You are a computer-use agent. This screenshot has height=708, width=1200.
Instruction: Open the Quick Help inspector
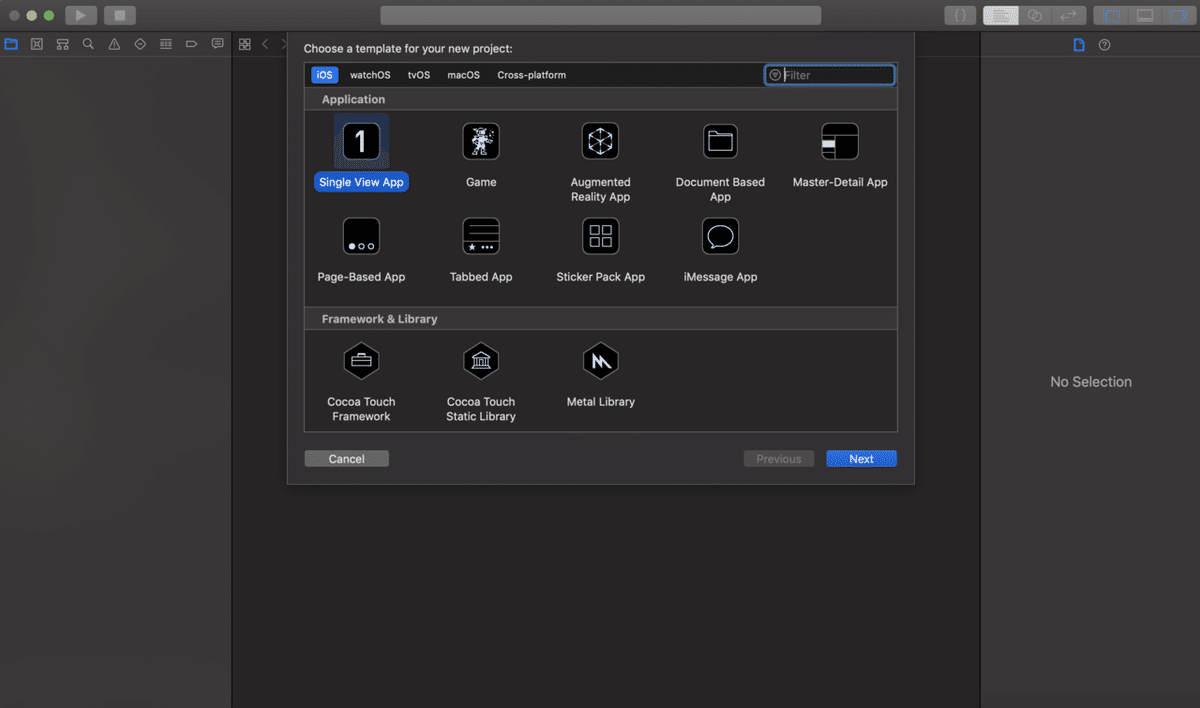tap(1104, 45)
